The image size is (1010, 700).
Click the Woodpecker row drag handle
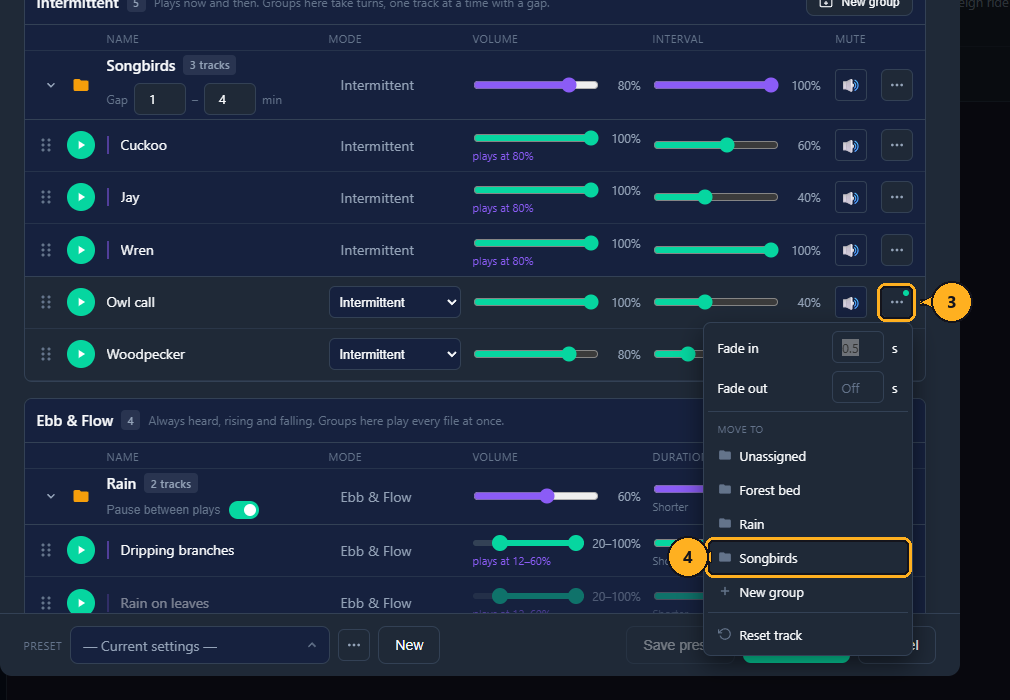(x=46, y=354)
